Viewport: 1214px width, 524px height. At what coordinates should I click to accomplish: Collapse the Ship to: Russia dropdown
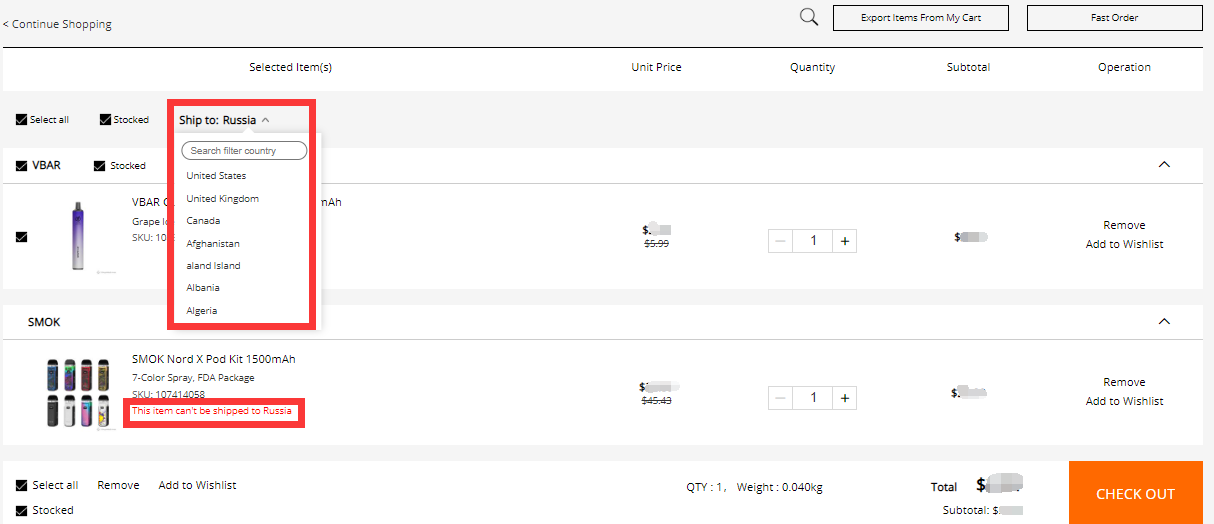coord(224,120)
